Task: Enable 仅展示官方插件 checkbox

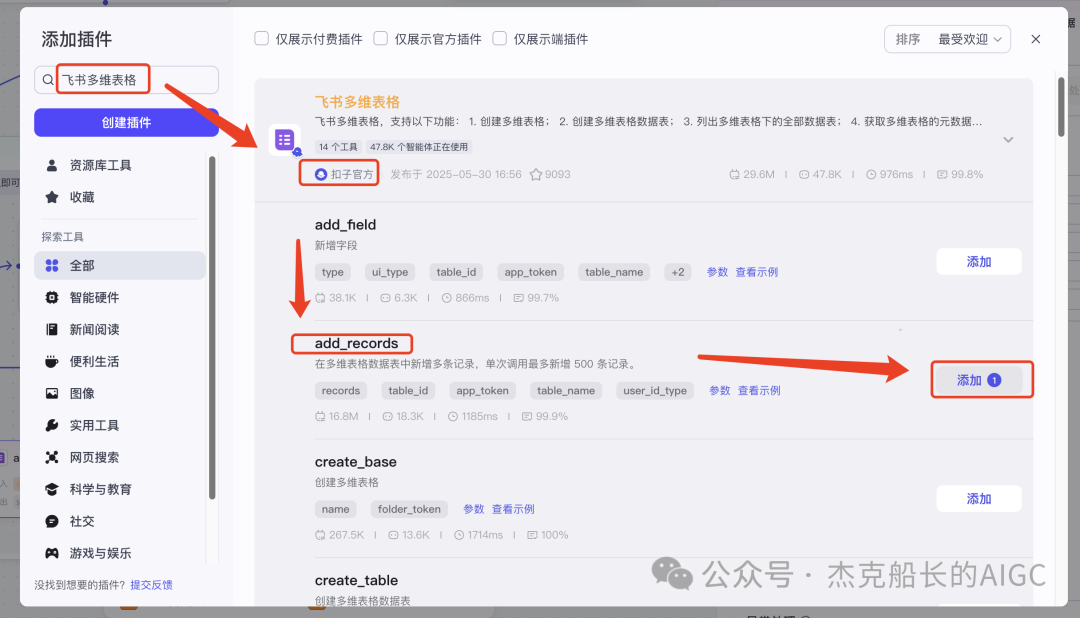Action: tap(380, 39)
